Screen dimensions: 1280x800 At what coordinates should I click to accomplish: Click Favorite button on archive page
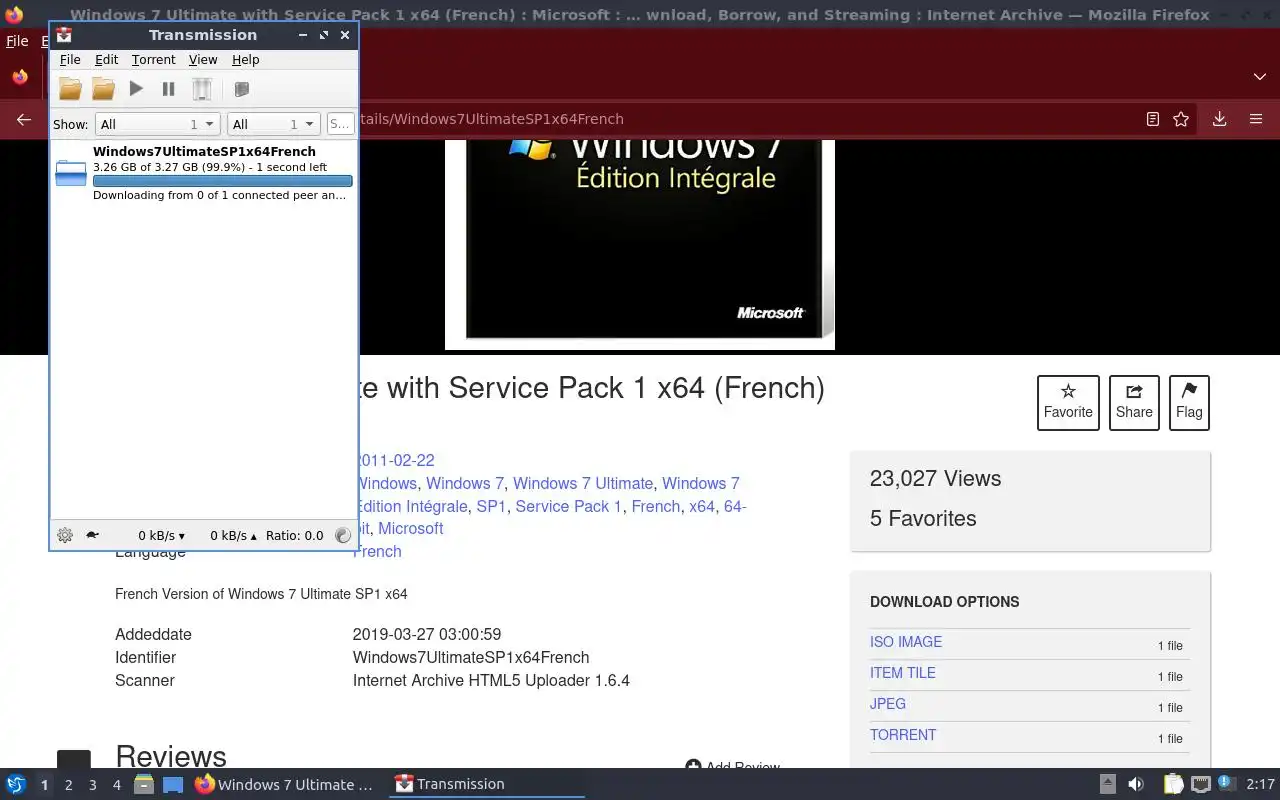coord(1068,403)
